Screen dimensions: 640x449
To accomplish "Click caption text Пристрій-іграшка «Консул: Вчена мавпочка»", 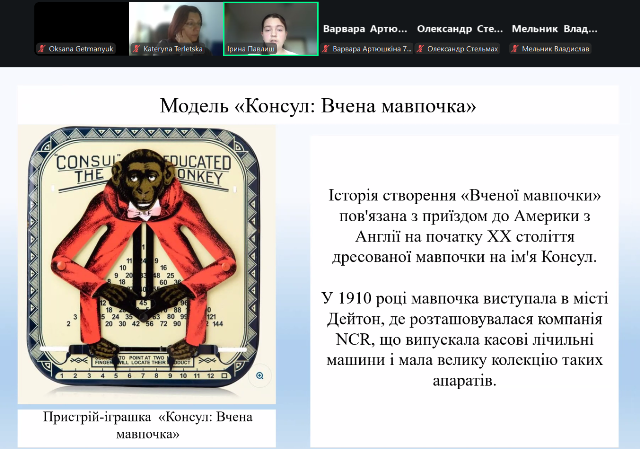I will [147, 425].
